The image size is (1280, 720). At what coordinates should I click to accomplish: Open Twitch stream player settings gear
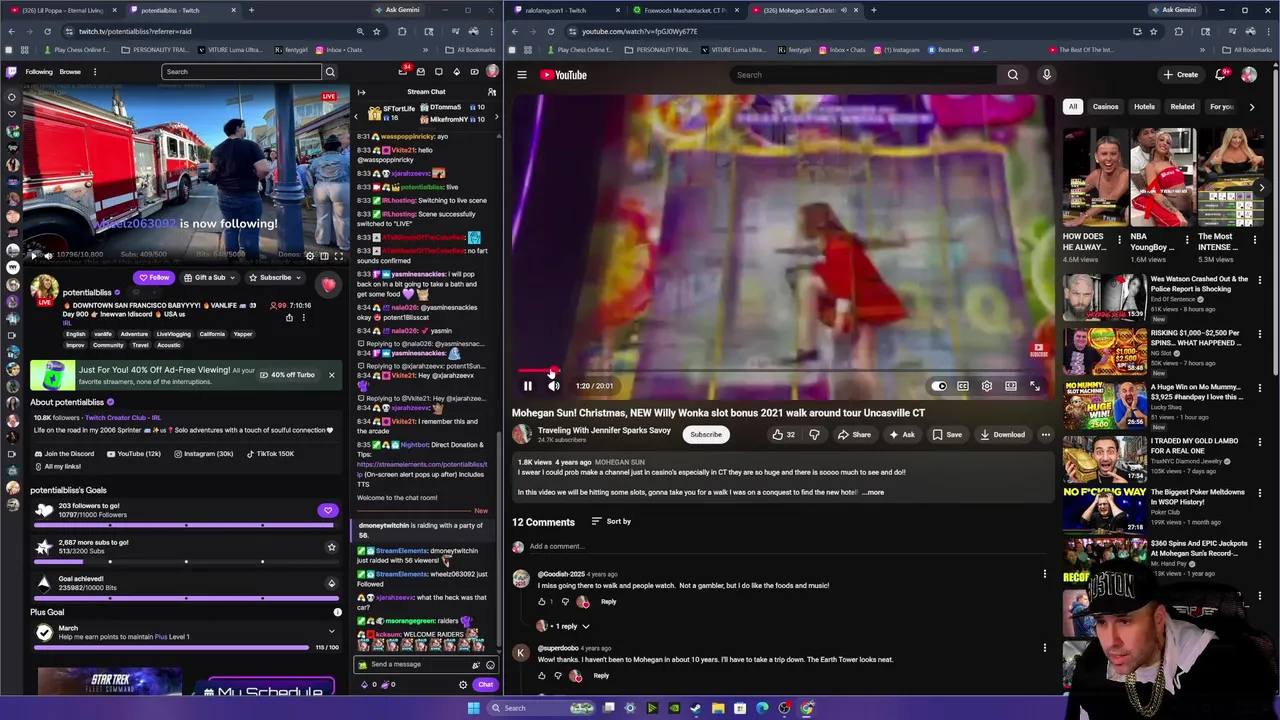tap(310, 255)
